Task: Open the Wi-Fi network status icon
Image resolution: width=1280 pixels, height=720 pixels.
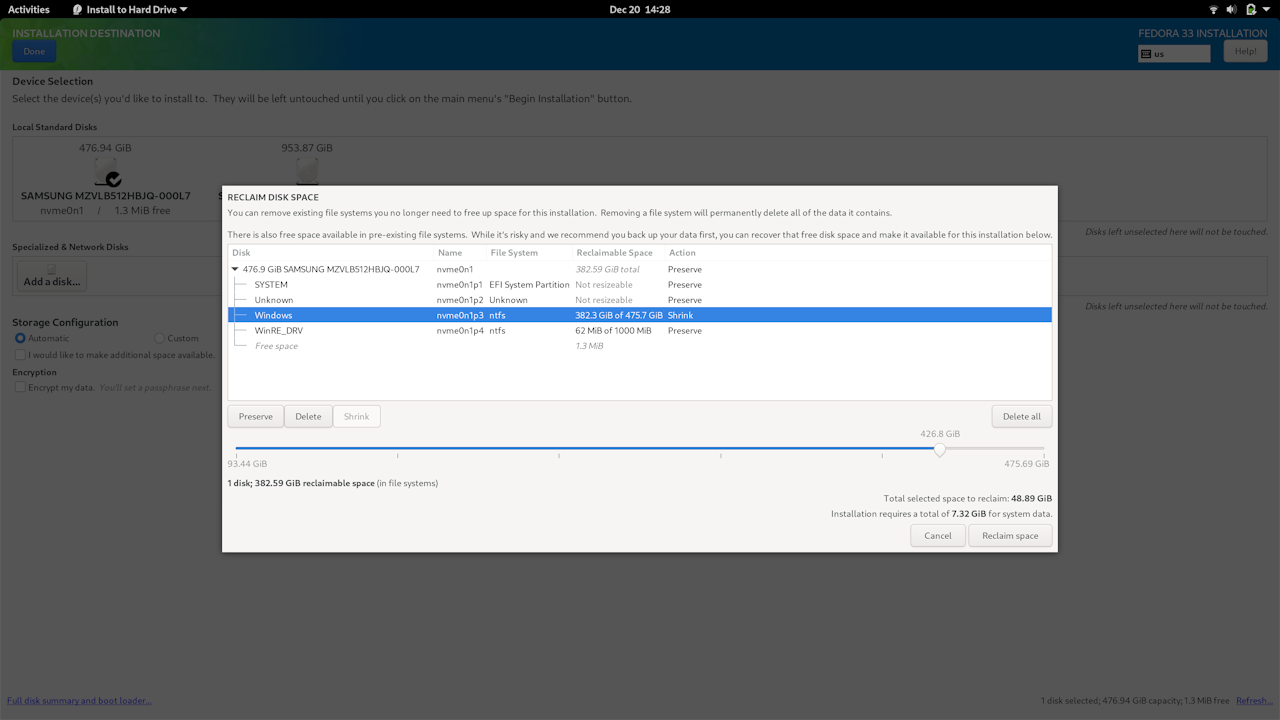Action: click(x=1214, y=9)
